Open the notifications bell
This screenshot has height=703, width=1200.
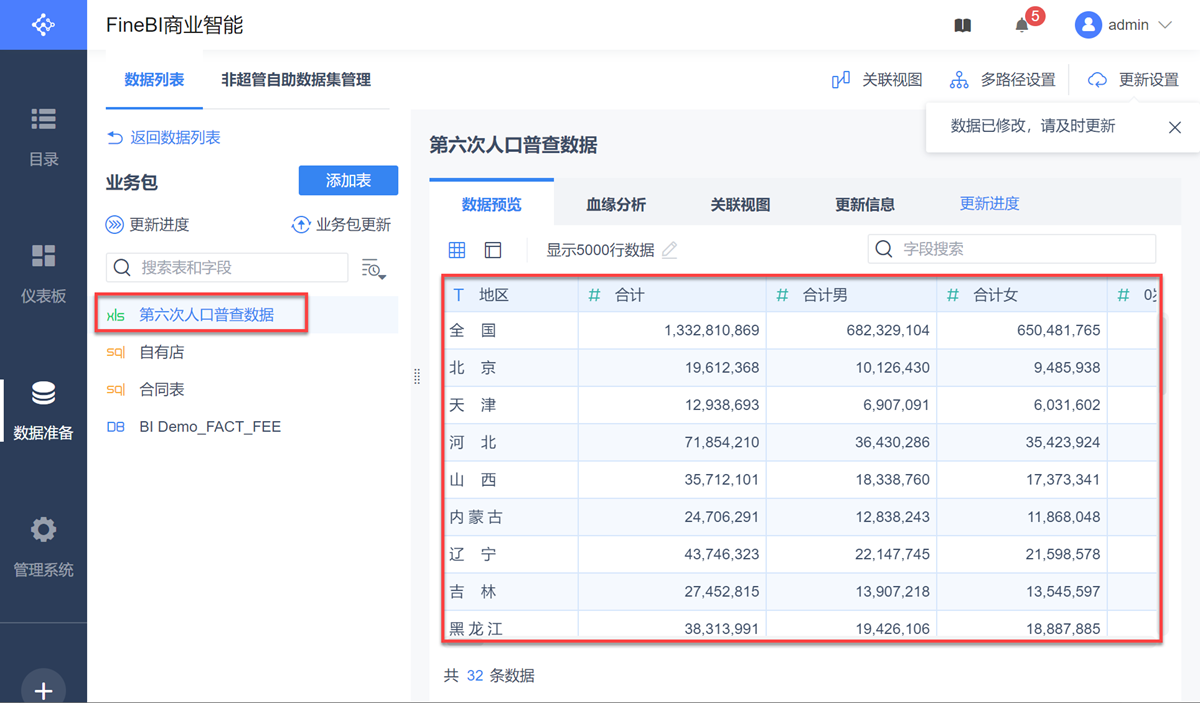click(x=1022, y=26)
